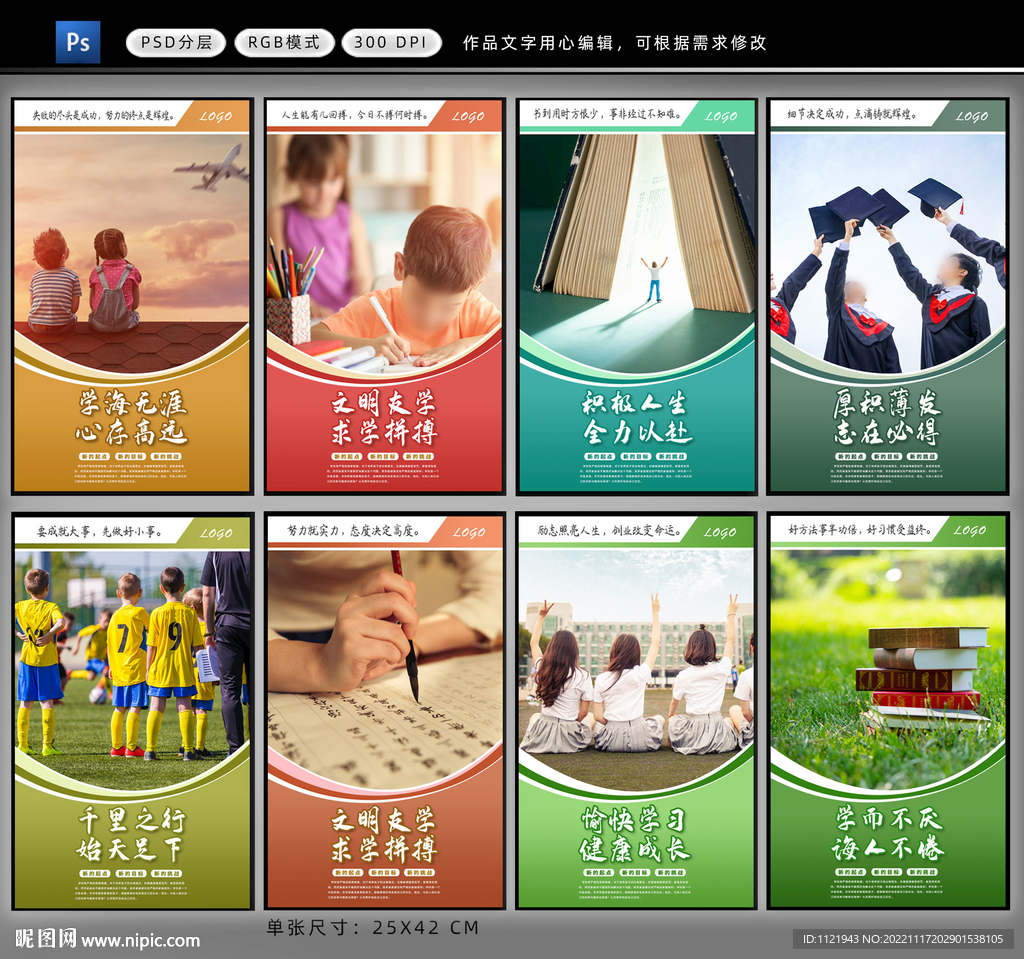The width and height of the screenshot is (1024, 959).
Task: Click LOGO on the 学而不厌 poster
Action: pyautogui.click(x=970, y=530)
